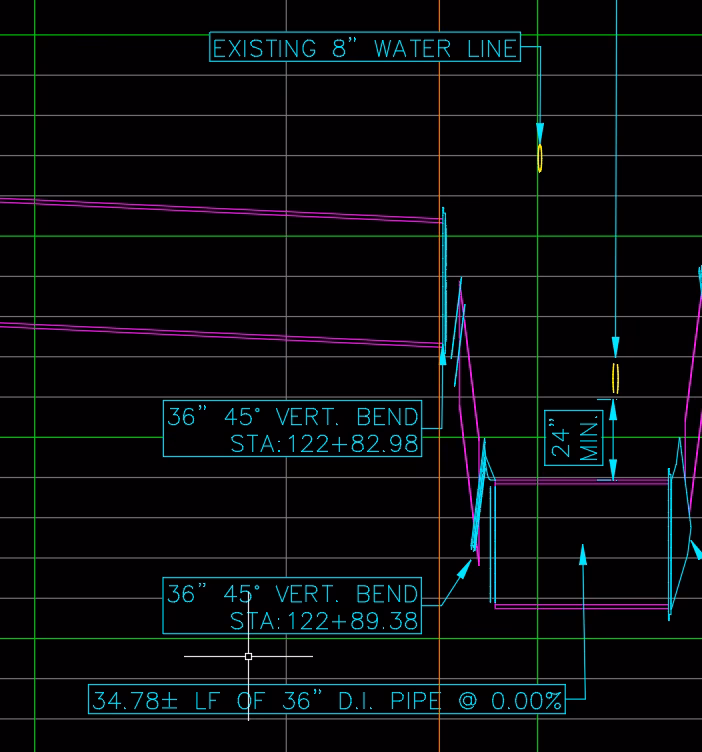Click the crosshair cursor pickbox

click(248, 656)
